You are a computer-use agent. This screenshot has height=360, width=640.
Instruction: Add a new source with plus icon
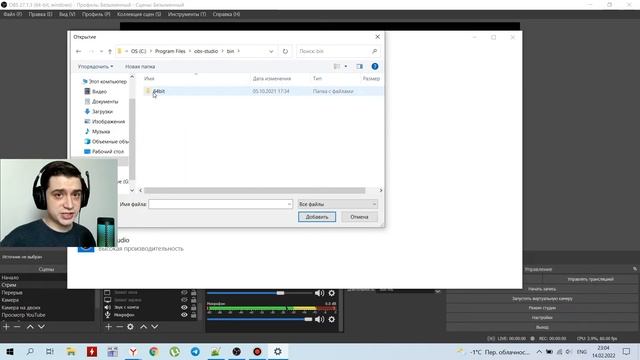[108, 327]
